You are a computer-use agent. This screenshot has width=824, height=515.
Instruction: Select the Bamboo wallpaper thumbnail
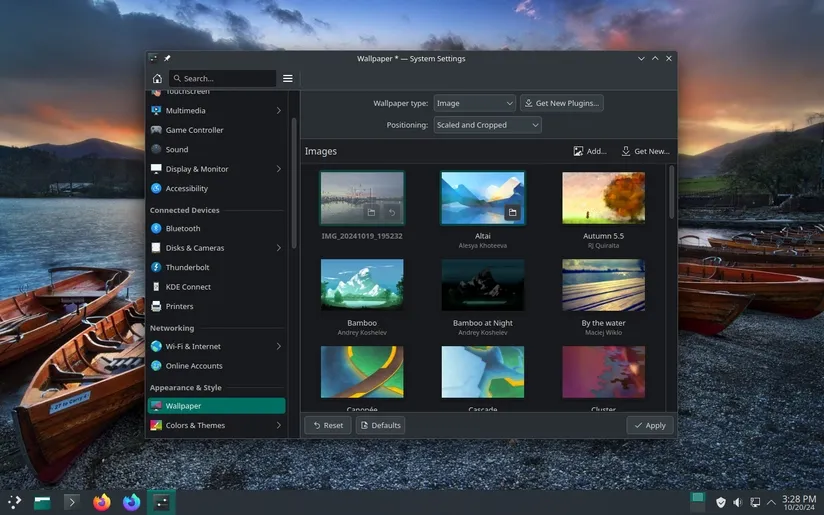pos(362,284)
